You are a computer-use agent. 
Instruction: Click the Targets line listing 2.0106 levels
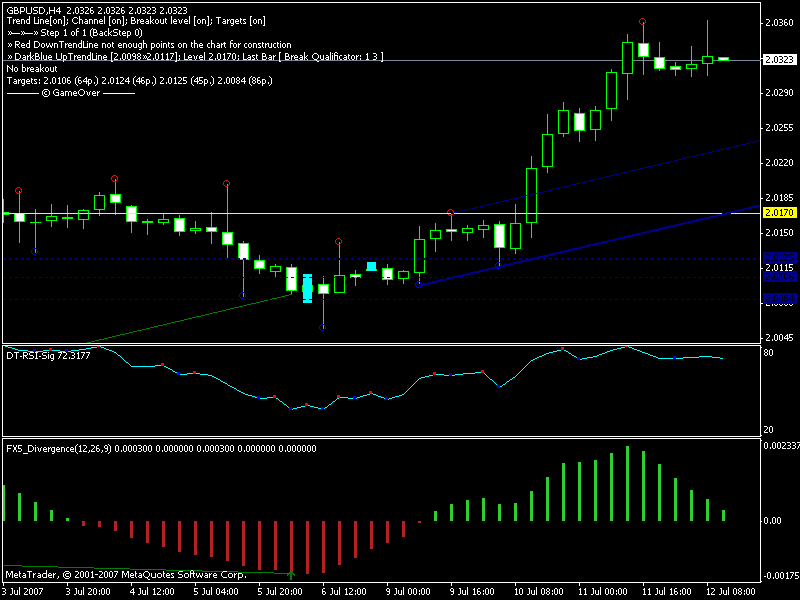pos(139,80)
